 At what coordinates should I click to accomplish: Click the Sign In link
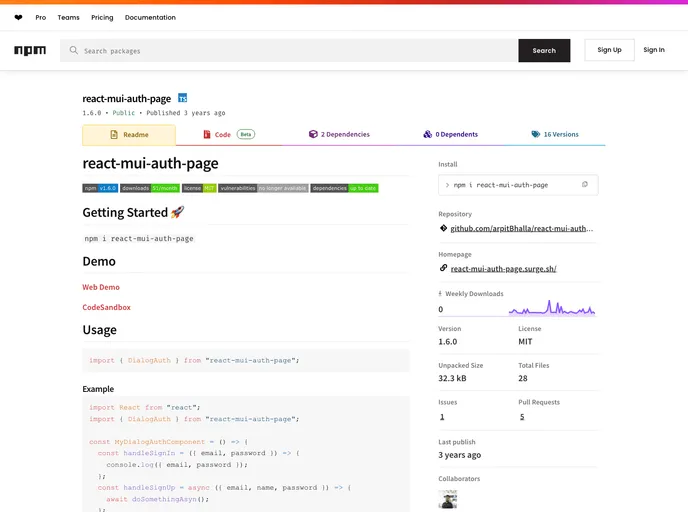pyautogui.click(x=654, y=50)
